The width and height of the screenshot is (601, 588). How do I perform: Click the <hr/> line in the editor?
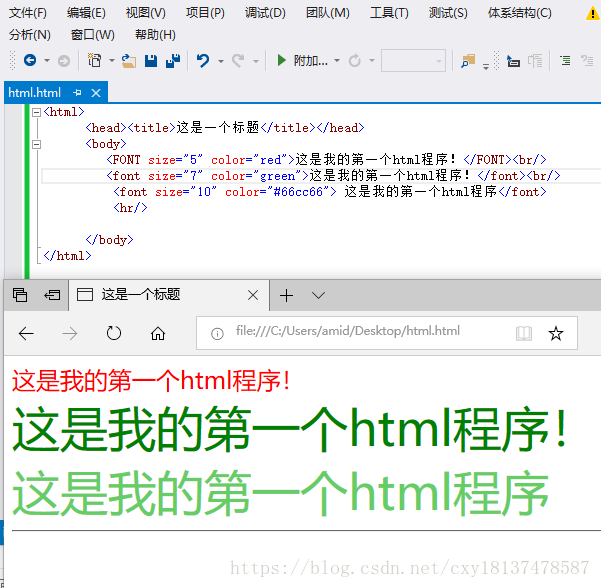point(130,208)
